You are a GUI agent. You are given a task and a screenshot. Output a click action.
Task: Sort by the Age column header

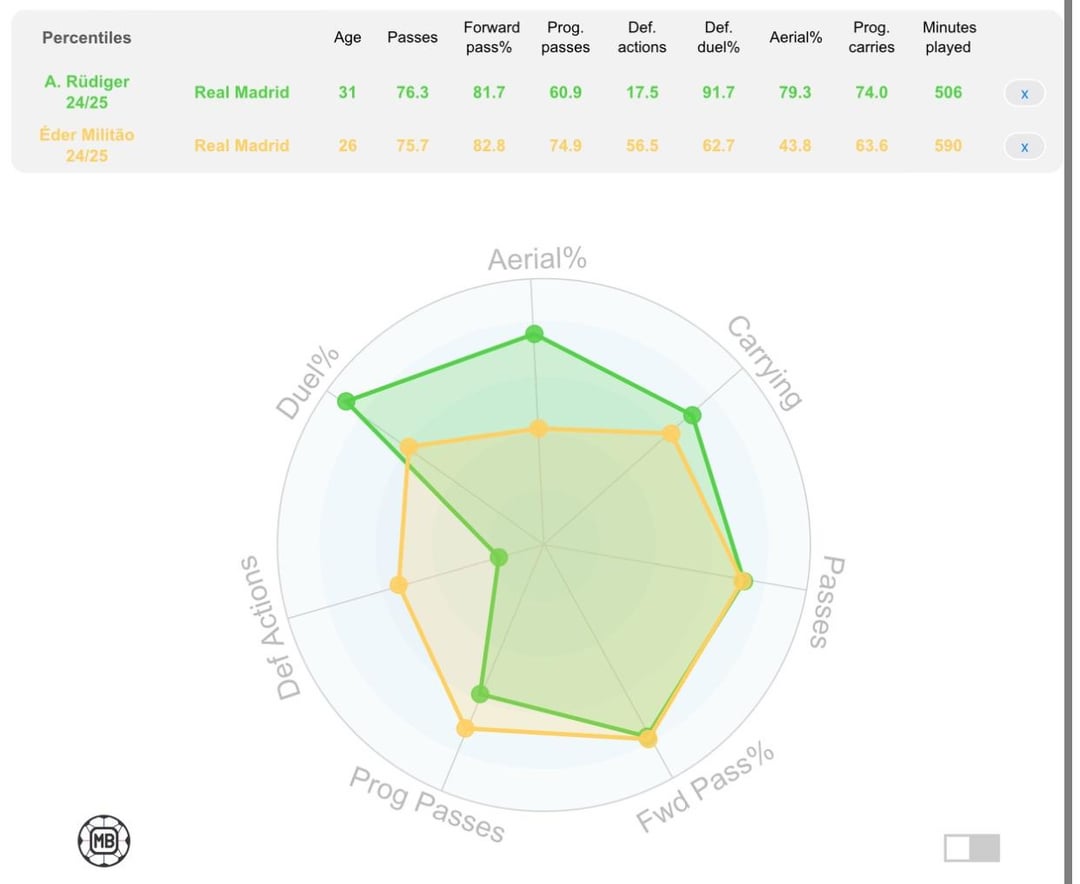[347, 38]
